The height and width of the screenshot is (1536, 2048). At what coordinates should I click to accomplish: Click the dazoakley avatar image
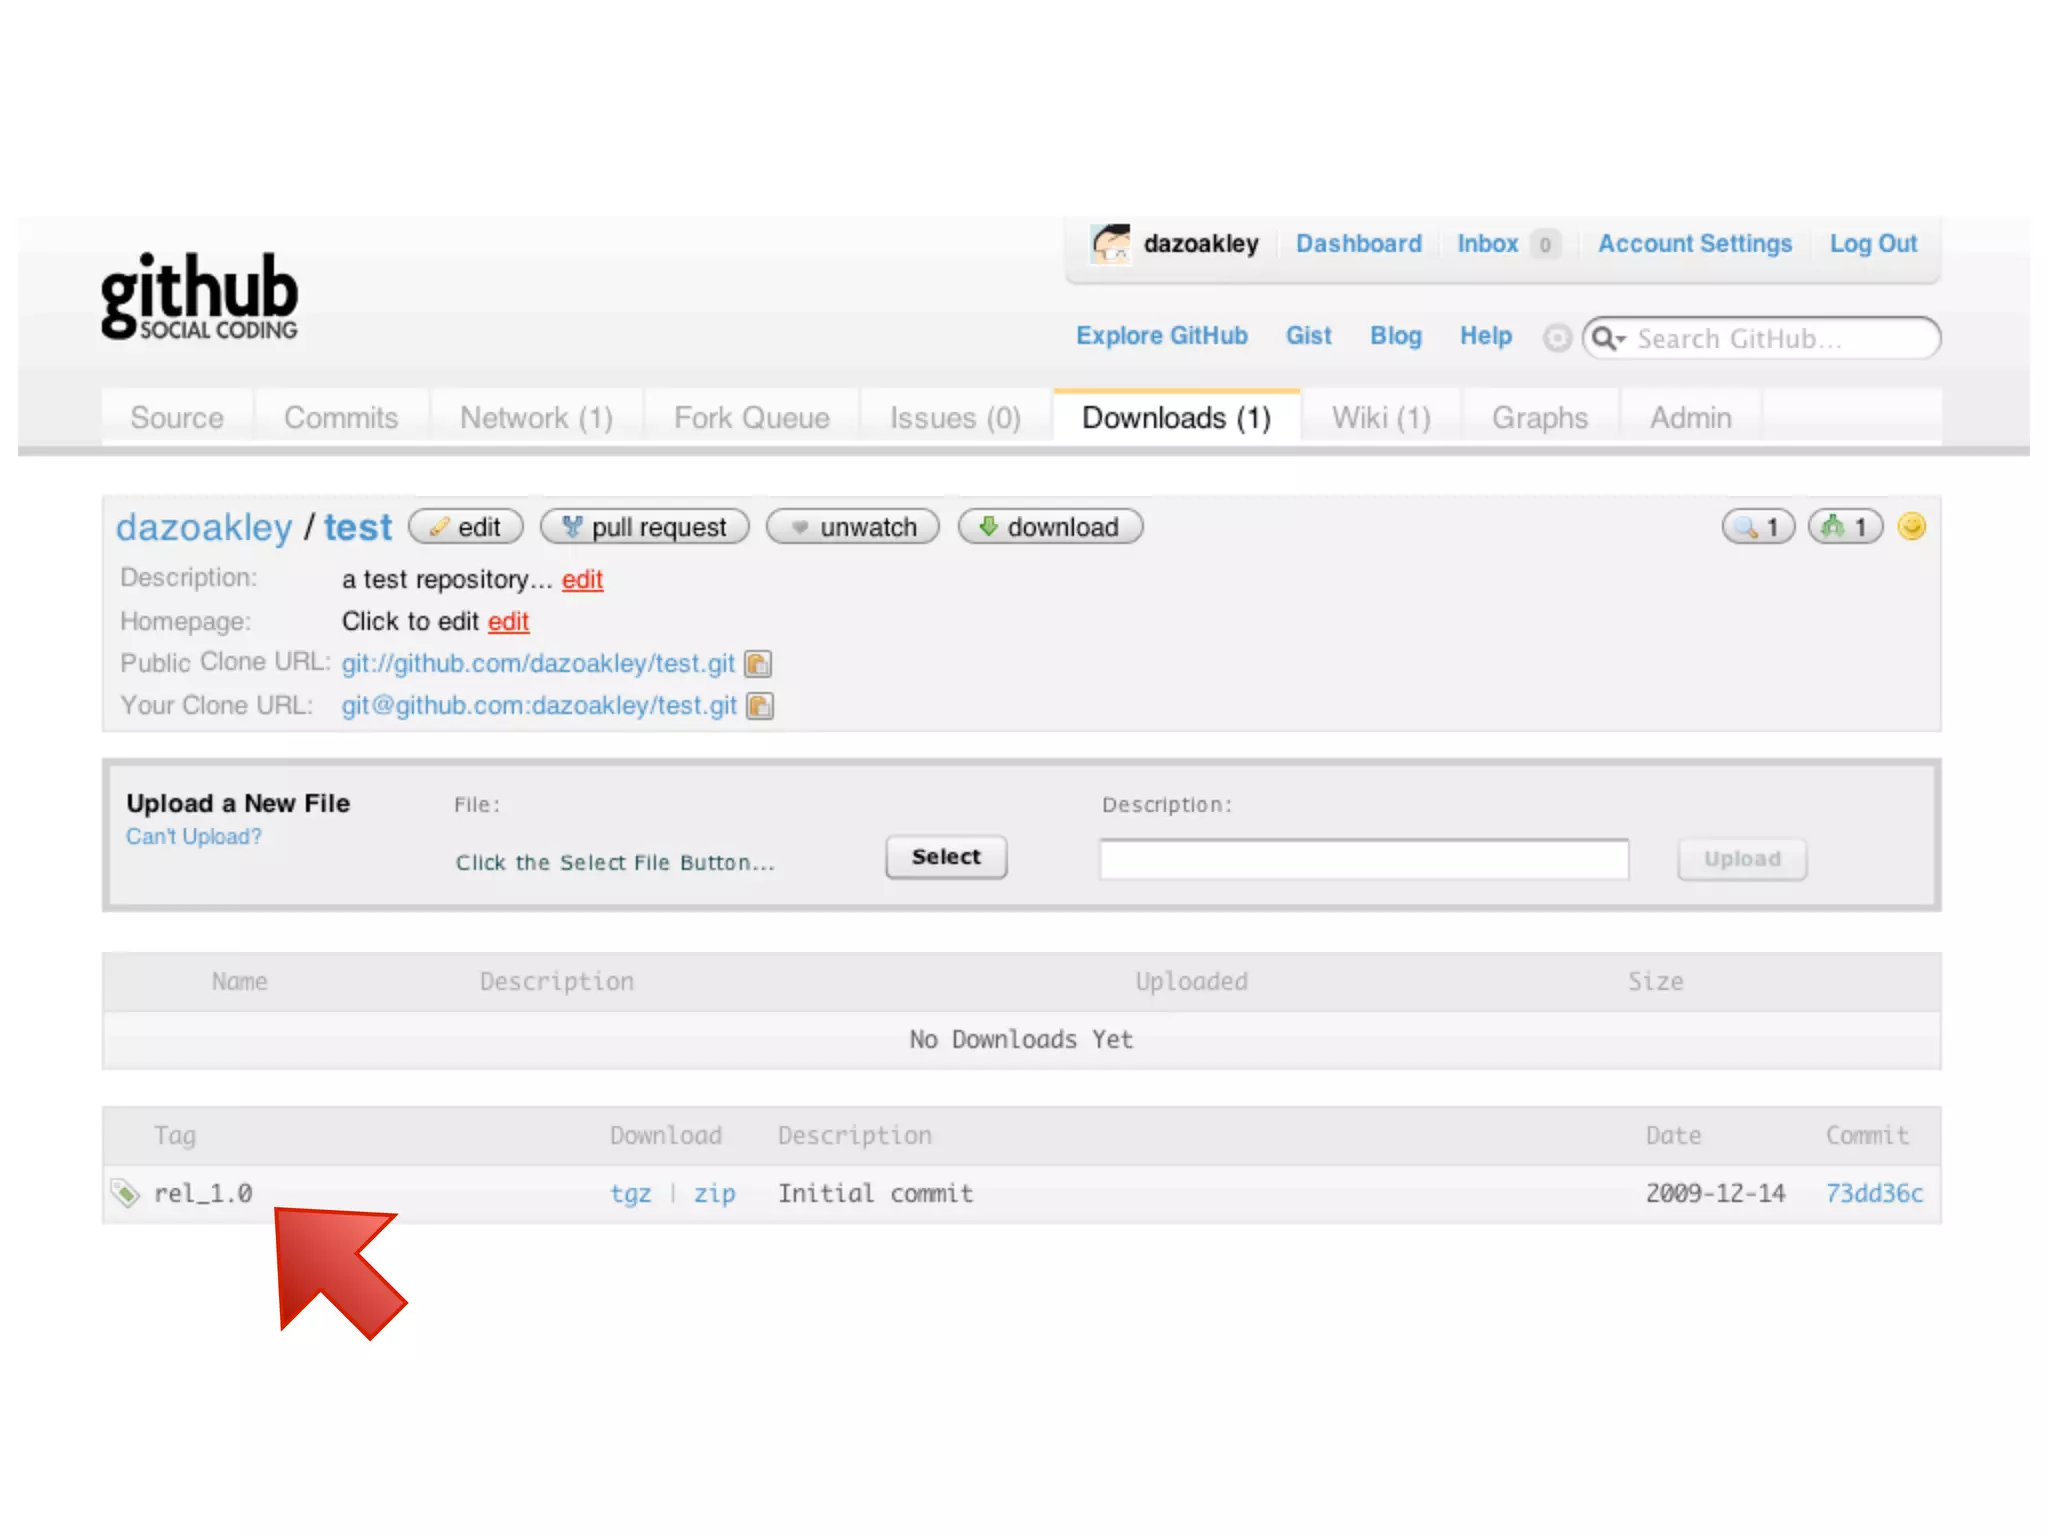(1111, 244)
